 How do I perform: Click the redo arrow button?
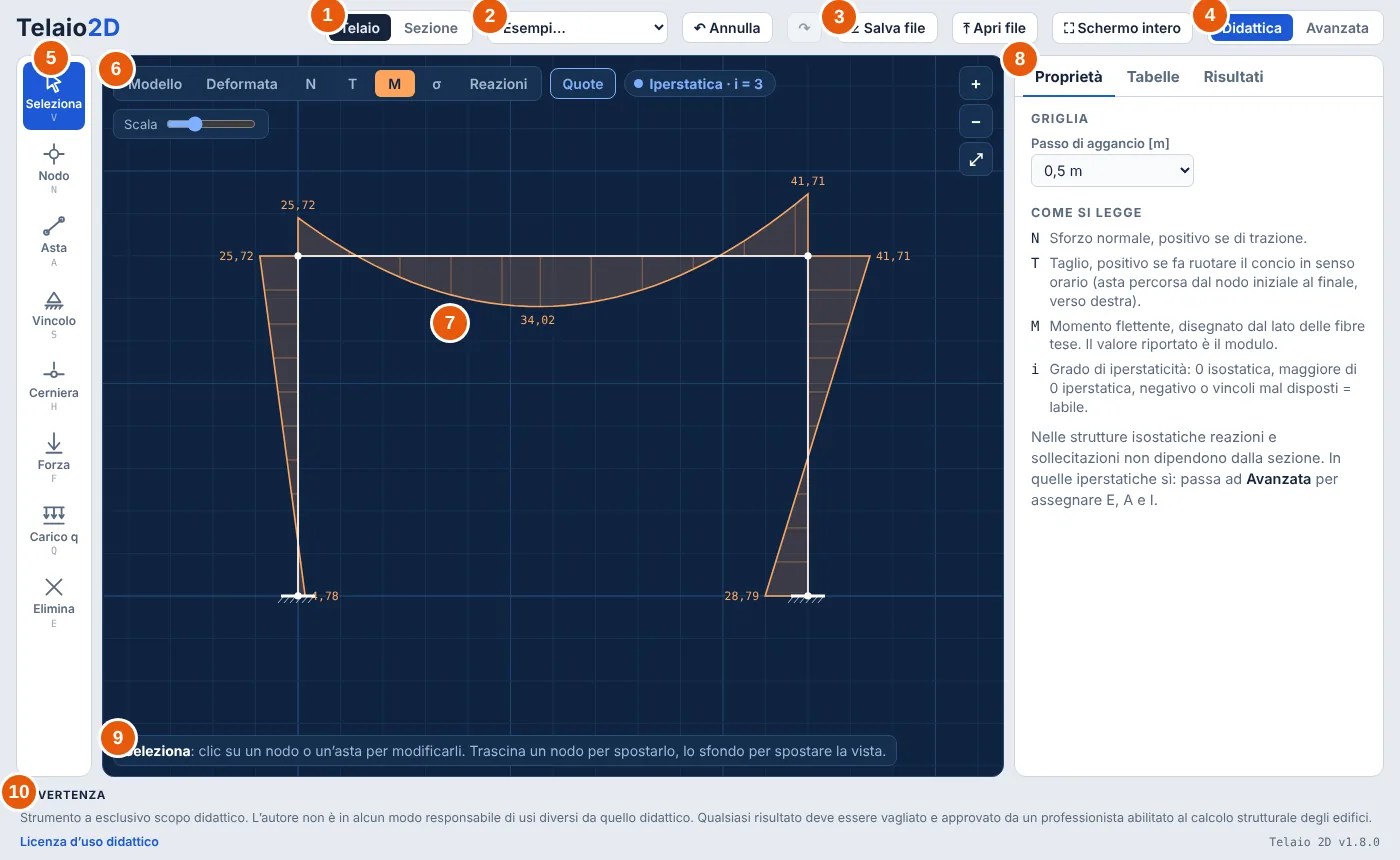[x=804, y=28]
